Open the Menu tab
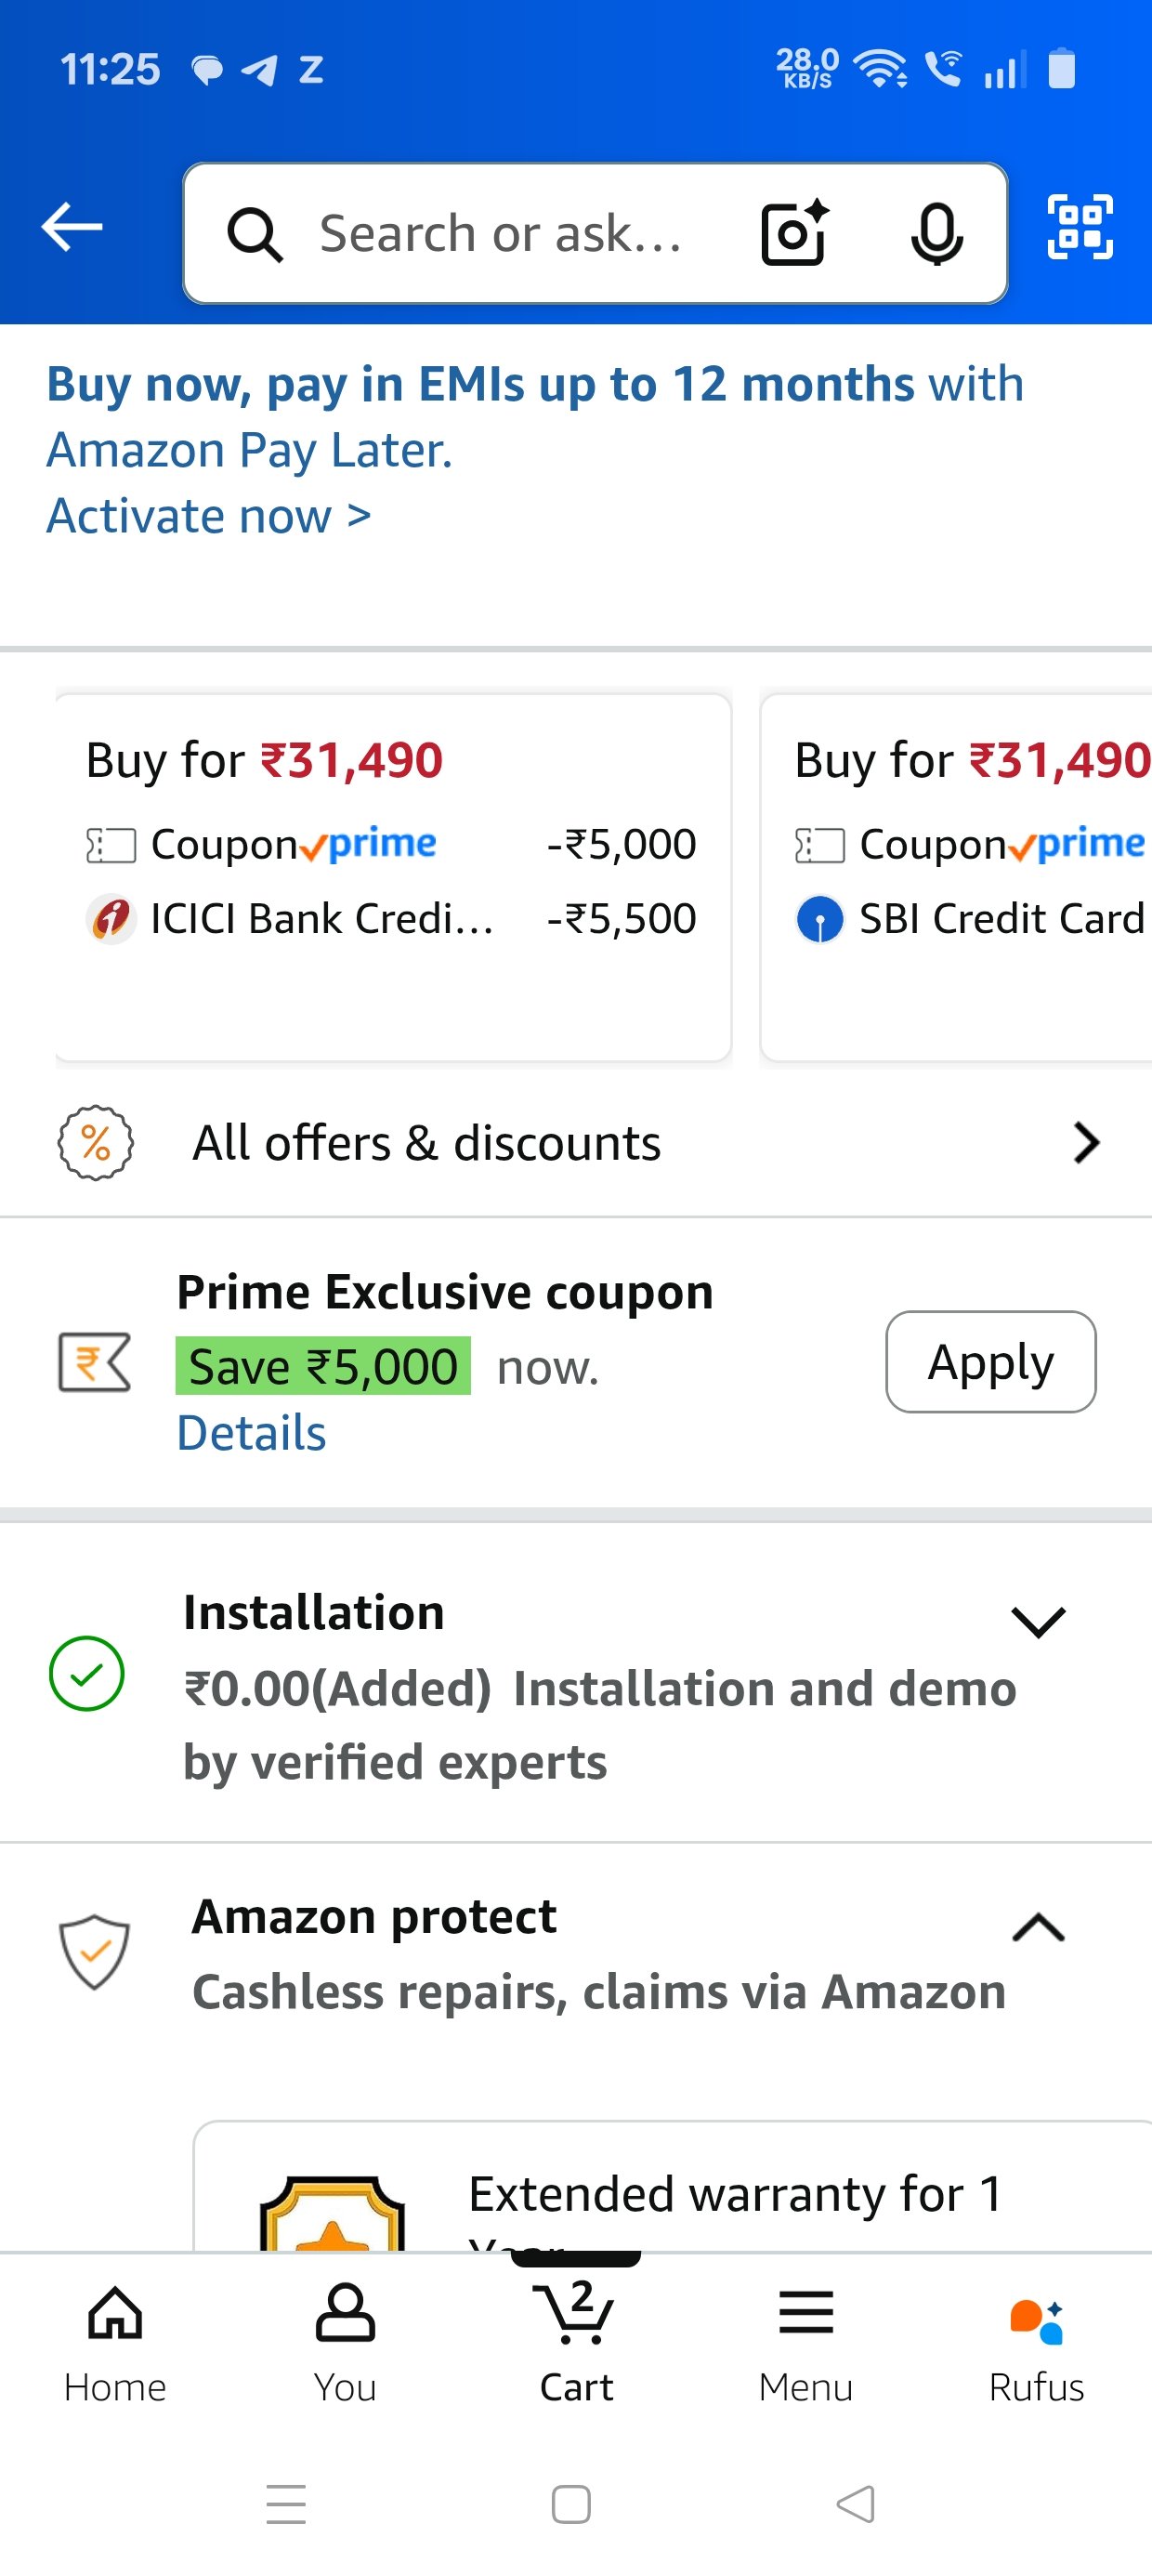Screen dimensions: 1152x2576 (806, 2342)
